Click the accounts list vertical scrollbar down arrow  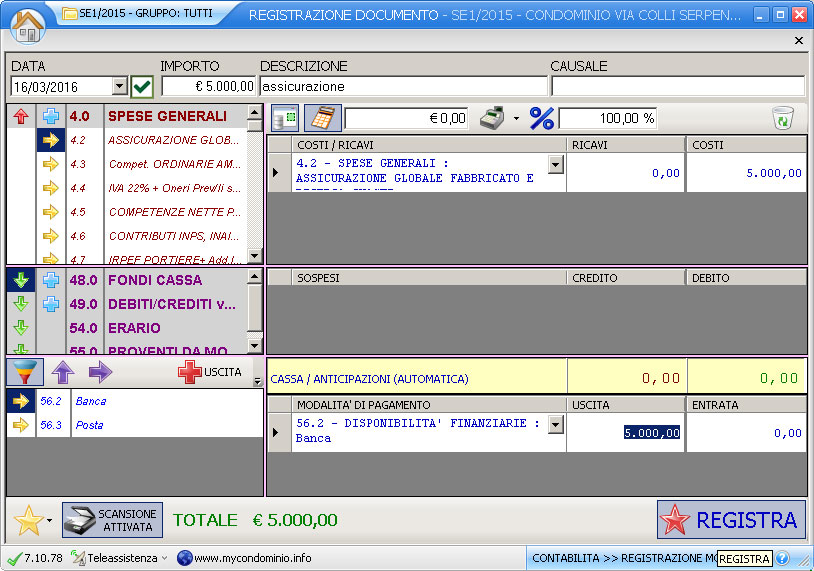254,256
